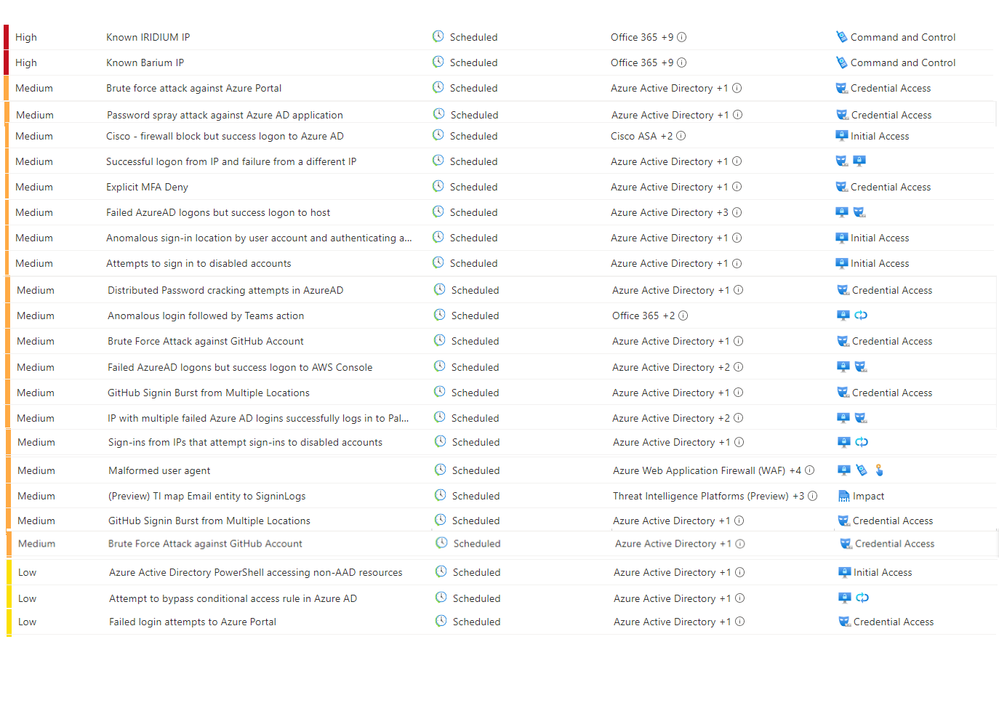999x727 pixels.
Task: Select Successful logon from IP and failure from a different IP
Action: point(231,161)
